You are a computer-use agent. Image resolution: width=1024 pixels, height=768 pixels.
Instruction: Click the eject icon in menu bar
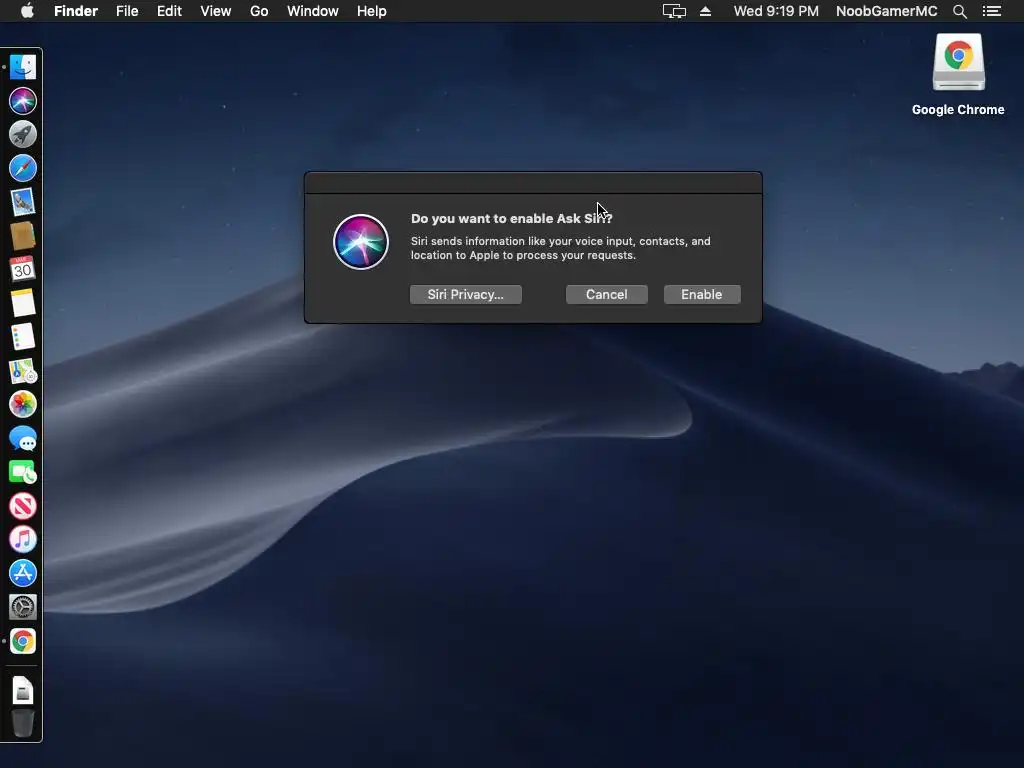tap(705, 11)
